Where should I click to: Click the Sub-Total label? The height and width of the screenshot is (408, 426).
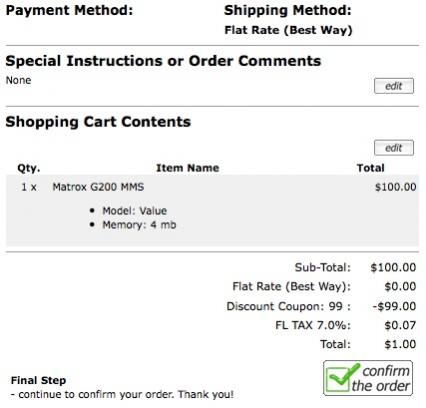click(323, 267)
